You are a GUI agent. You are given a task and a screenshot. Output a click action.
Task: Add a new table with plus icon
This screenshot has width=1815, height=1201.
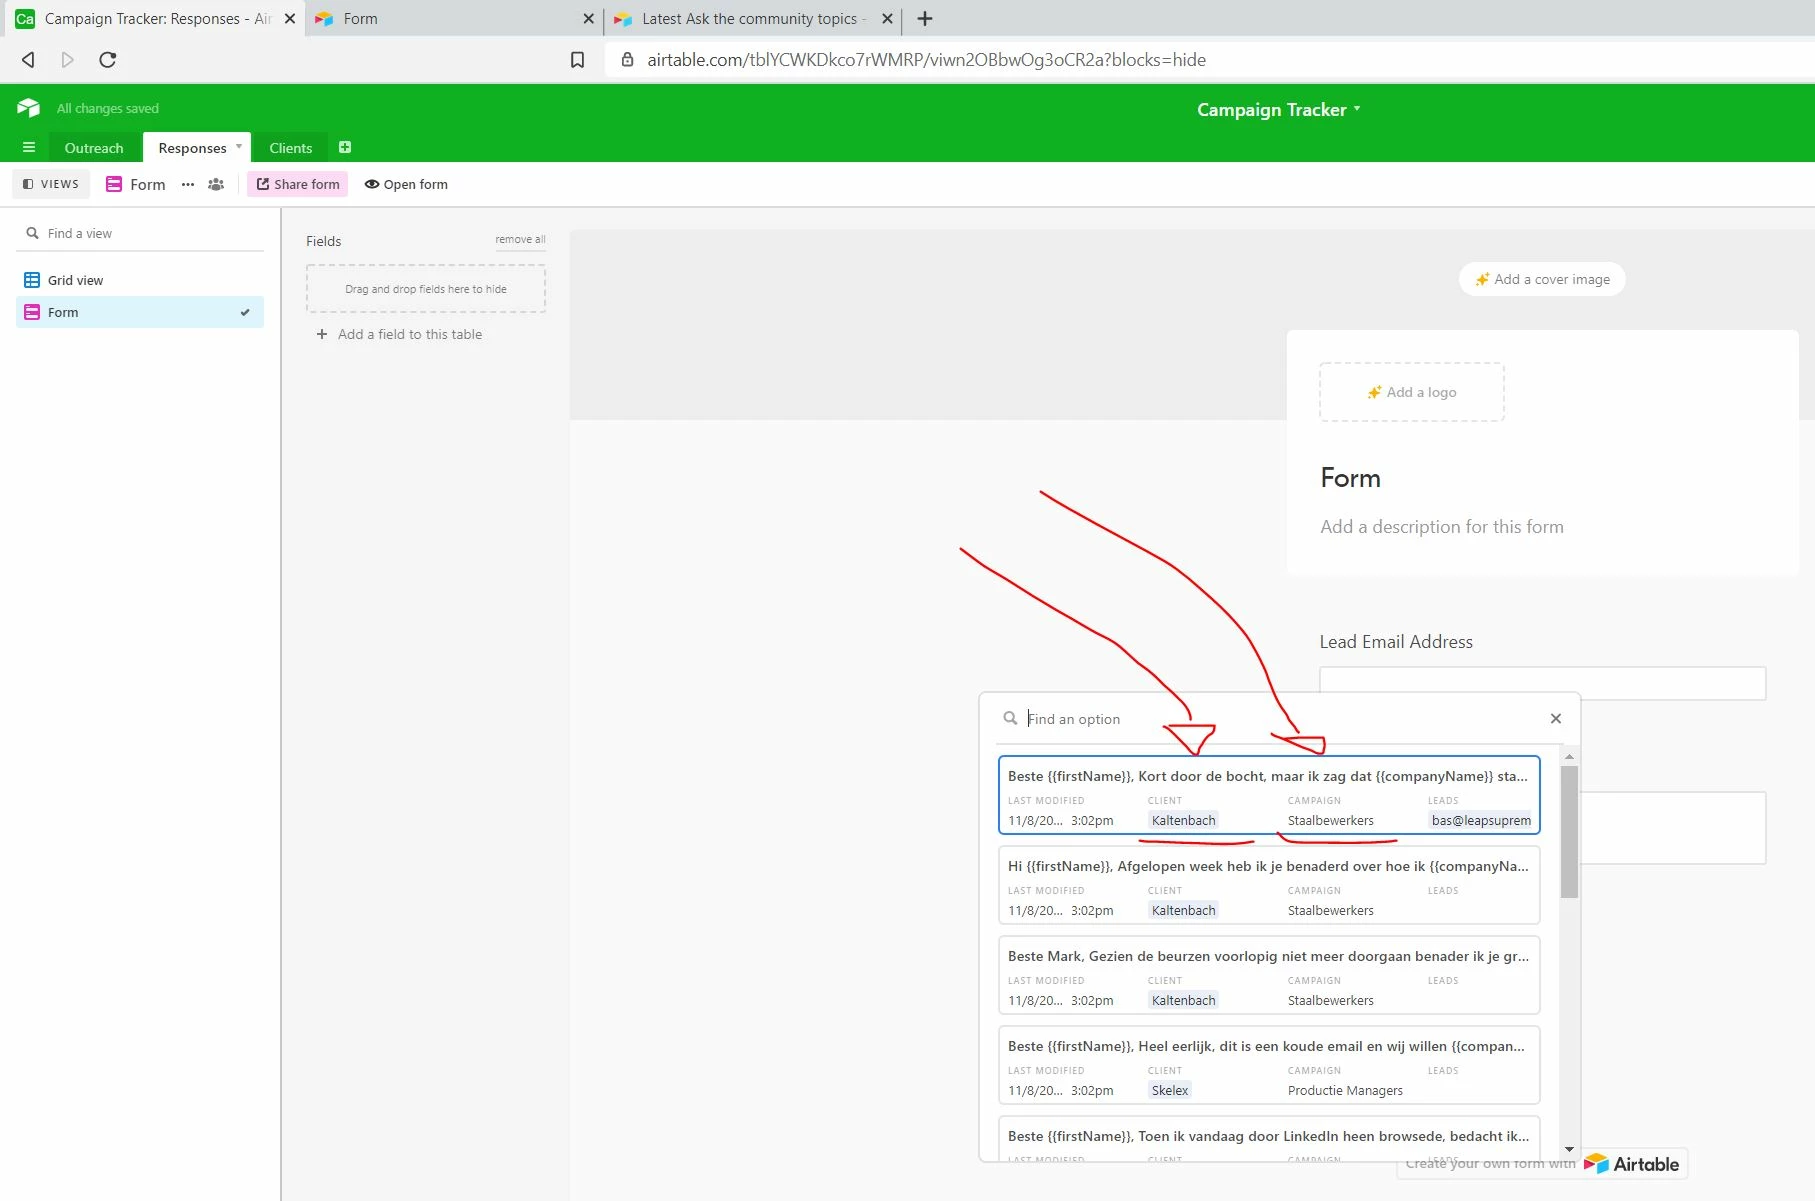pyautogui.click(x=345, y=147)
